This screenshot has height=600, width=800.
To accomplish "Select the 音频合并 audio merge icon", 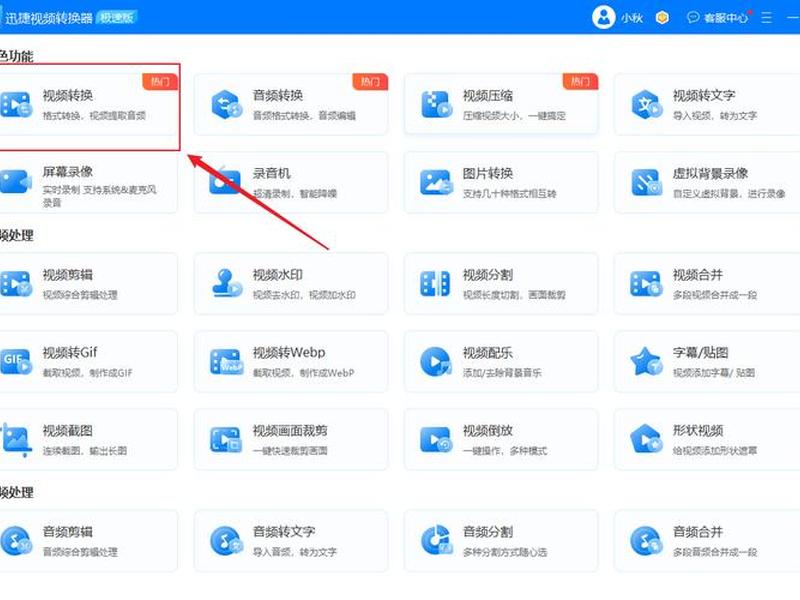I will pos(646,541).
